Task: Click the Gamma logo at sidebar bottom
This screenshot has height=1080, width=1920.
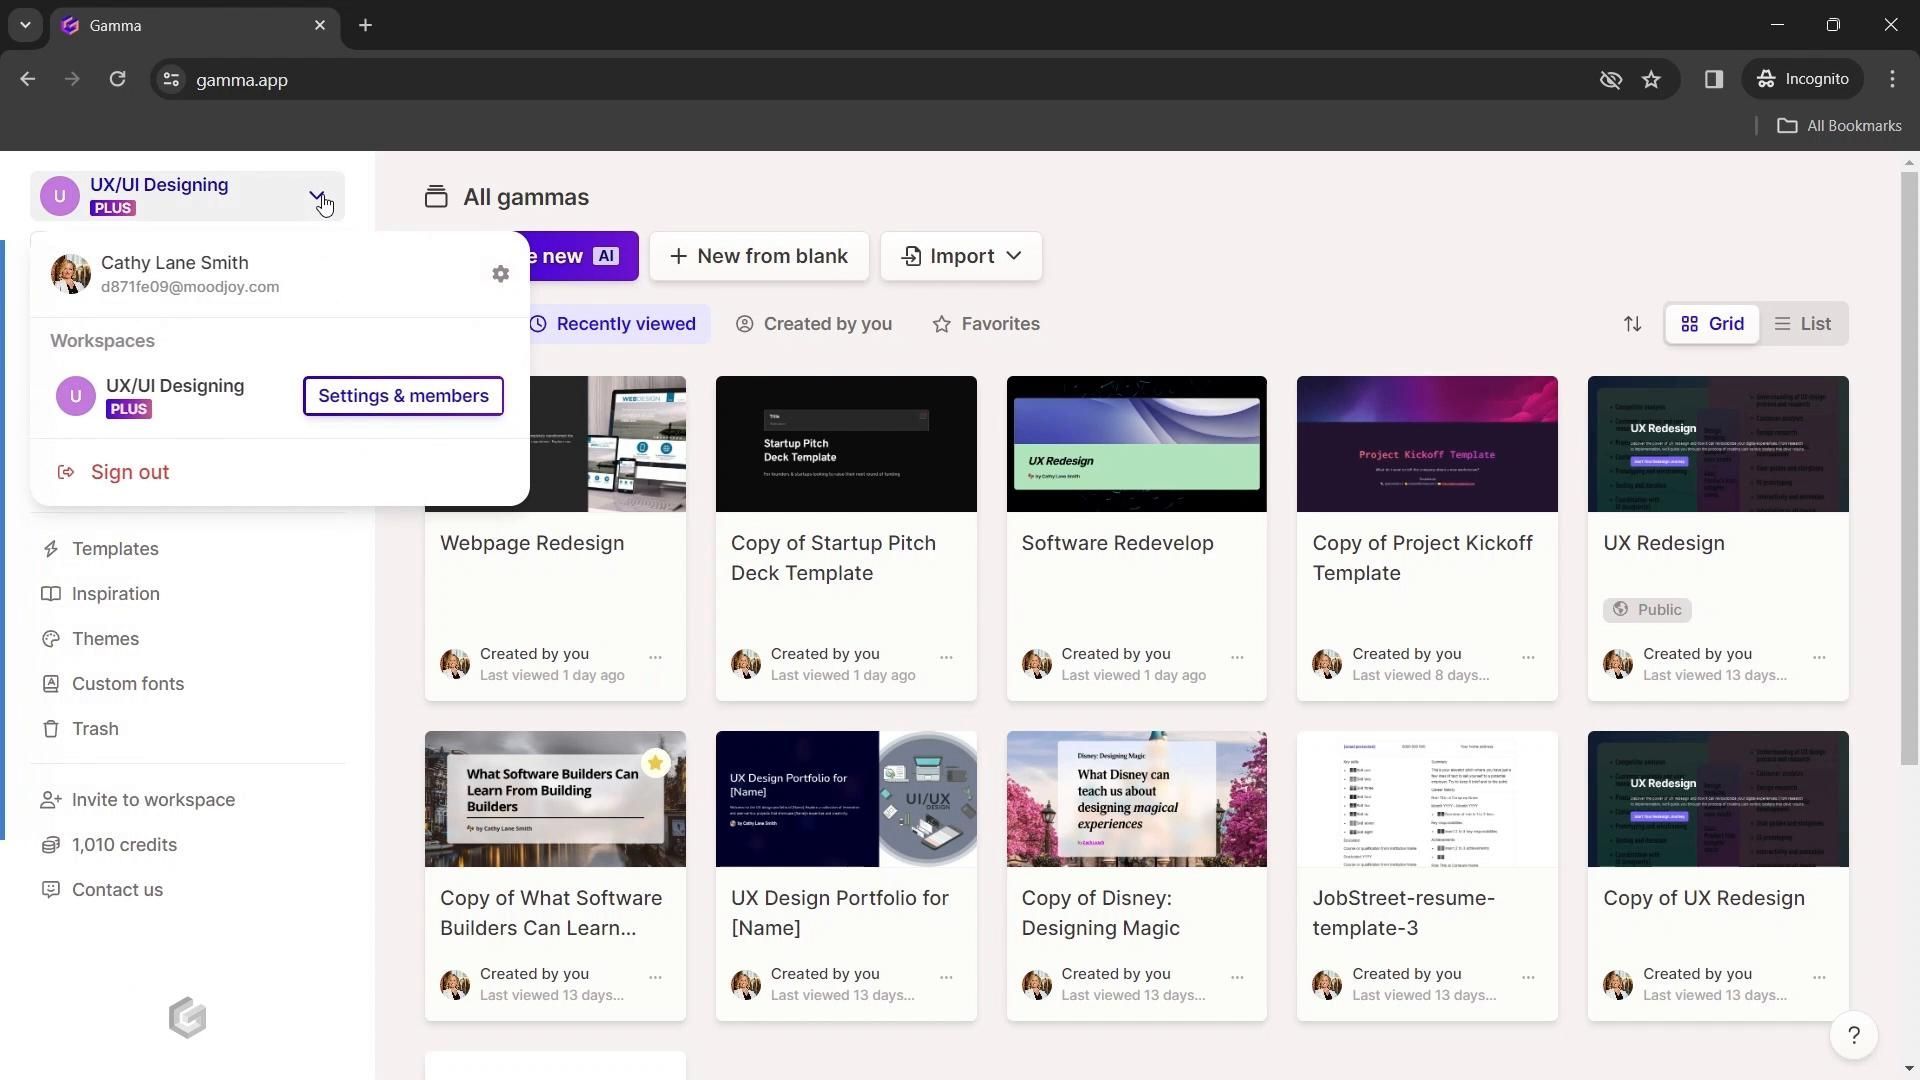Action: [187, 1018]
